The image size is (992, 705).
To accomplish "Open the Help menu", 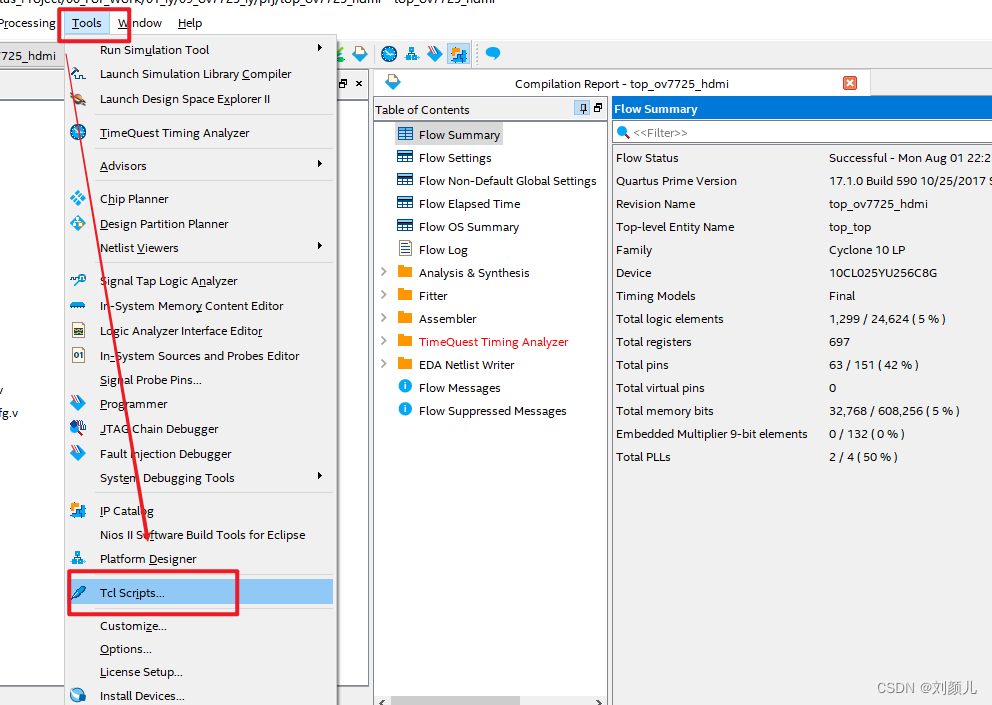I will click(190, 23).
